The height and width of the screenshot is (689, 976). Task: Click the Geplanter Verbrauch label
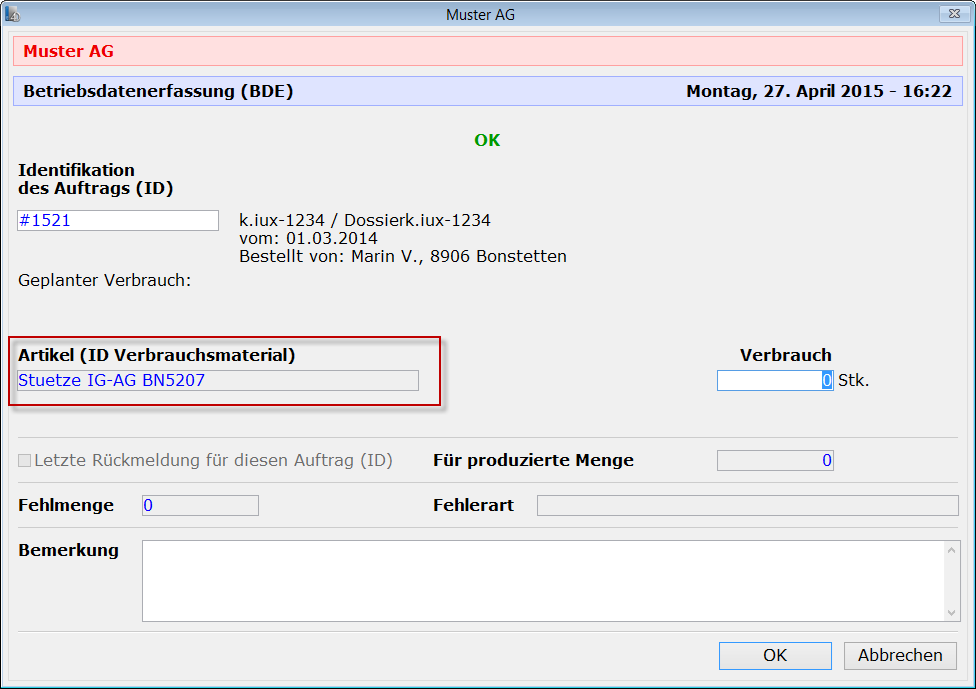click(104, 280)
